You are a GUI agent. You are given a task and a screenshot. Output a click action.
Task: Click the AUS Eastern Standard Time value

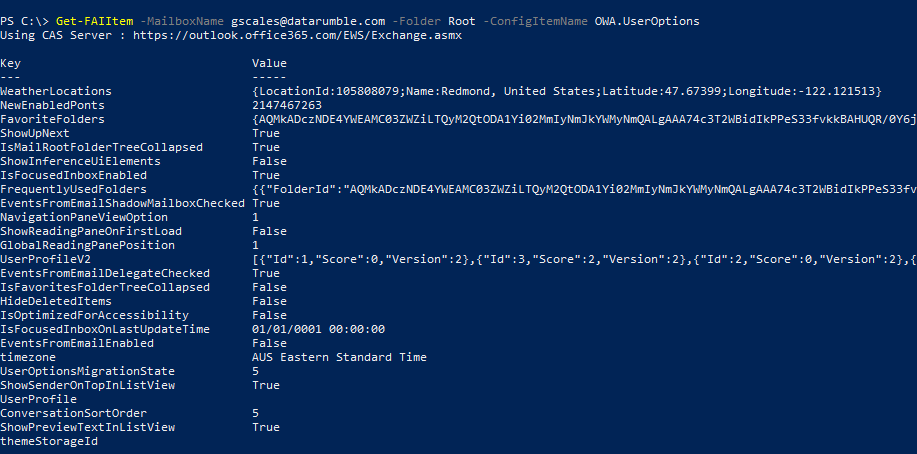click(340, 357)
